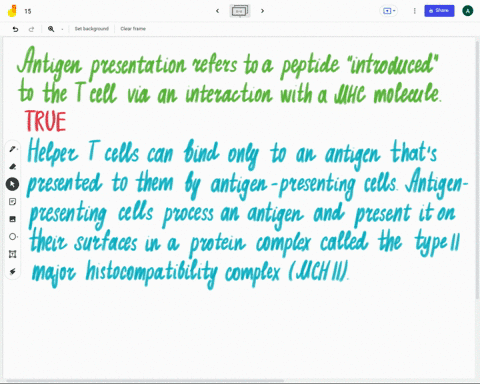Go to the previous frame arrow

[218, 11]
